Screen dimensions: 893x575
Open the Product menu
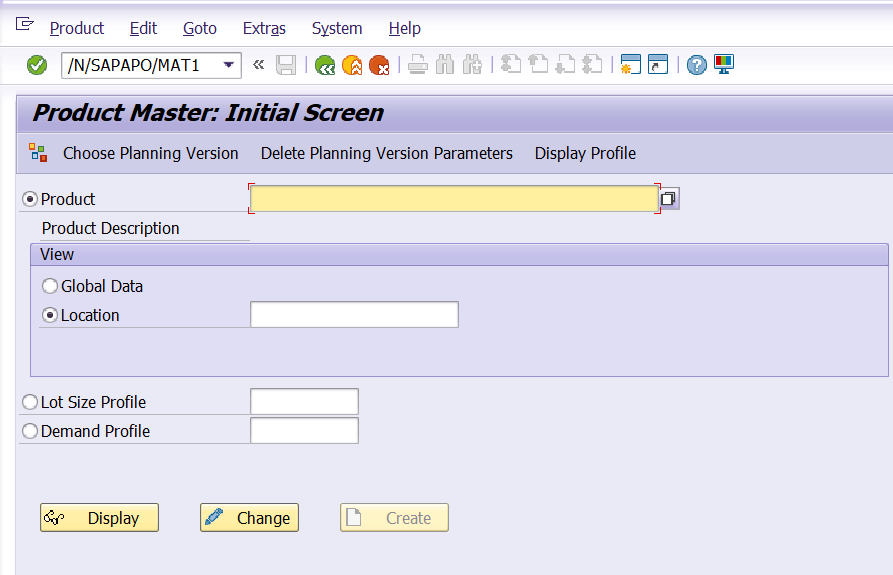point(77,28)
